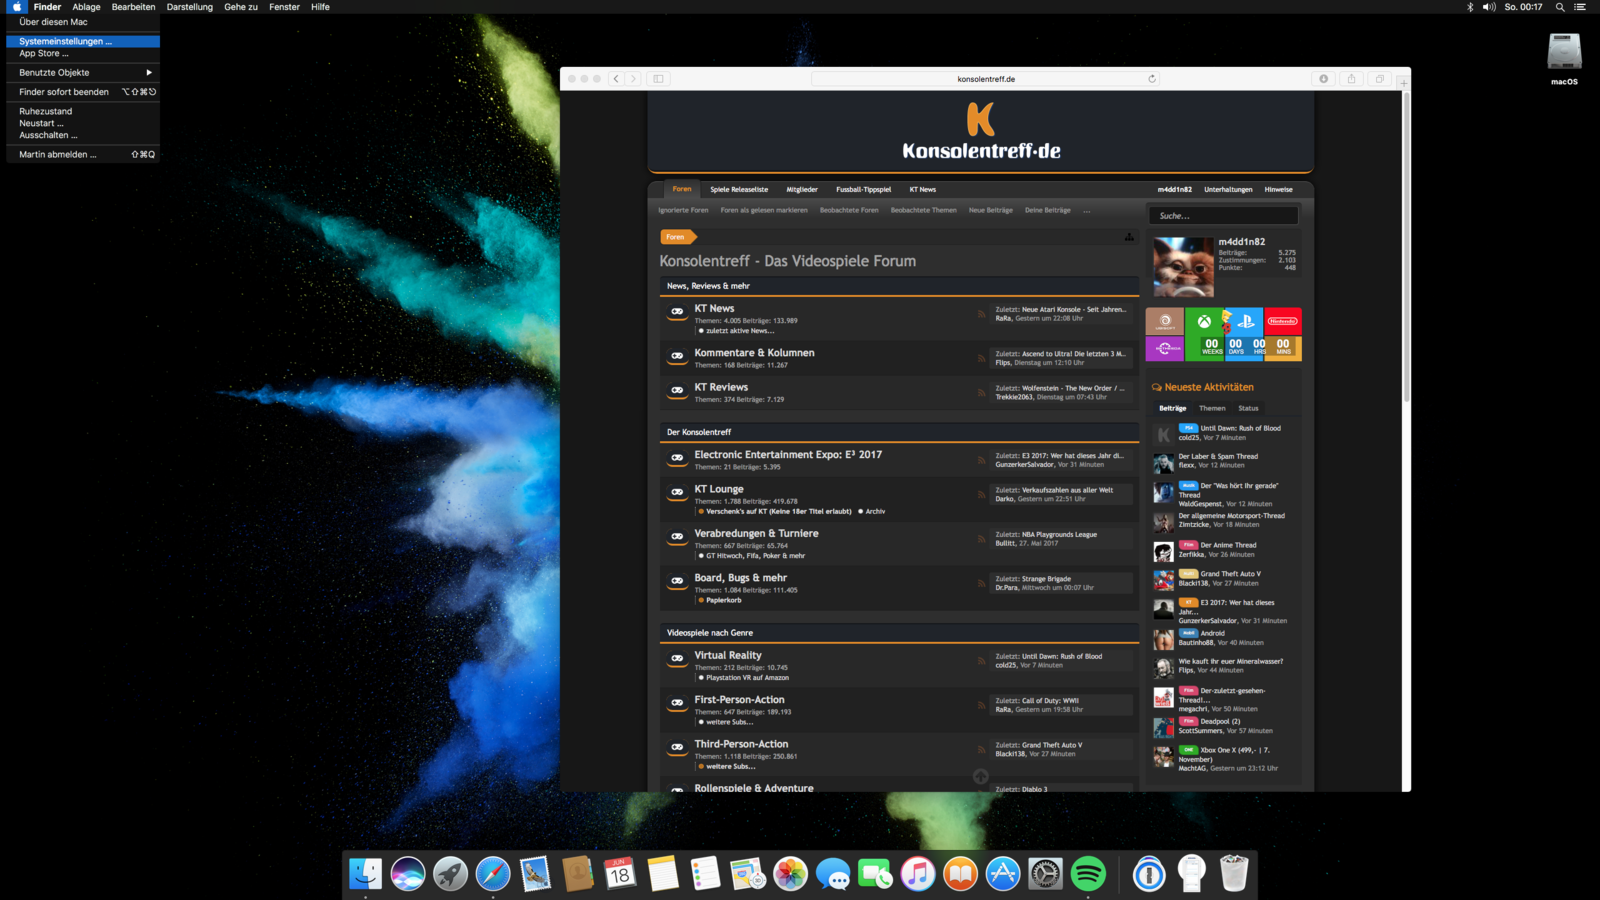Open Photos app in the Dock
The image size is (1600, 900).
(x=790, y=874)
